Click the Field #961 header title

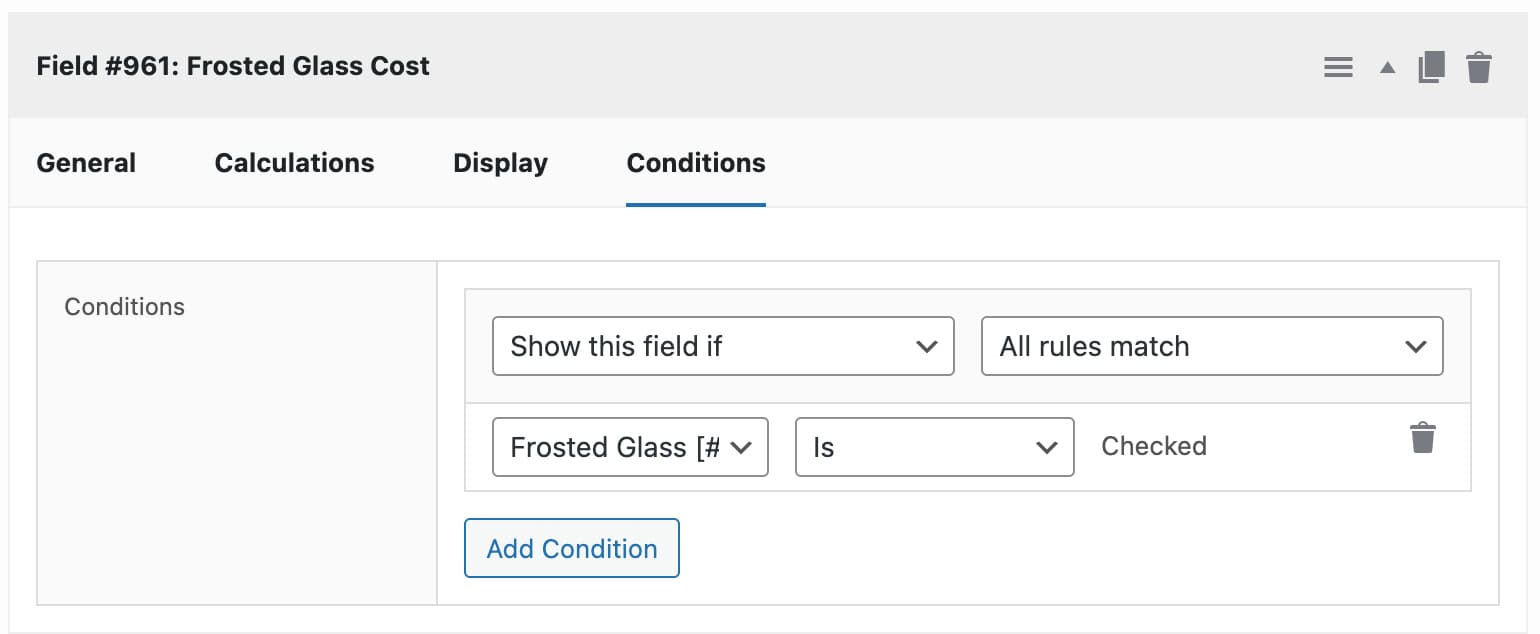click(232, 66)
